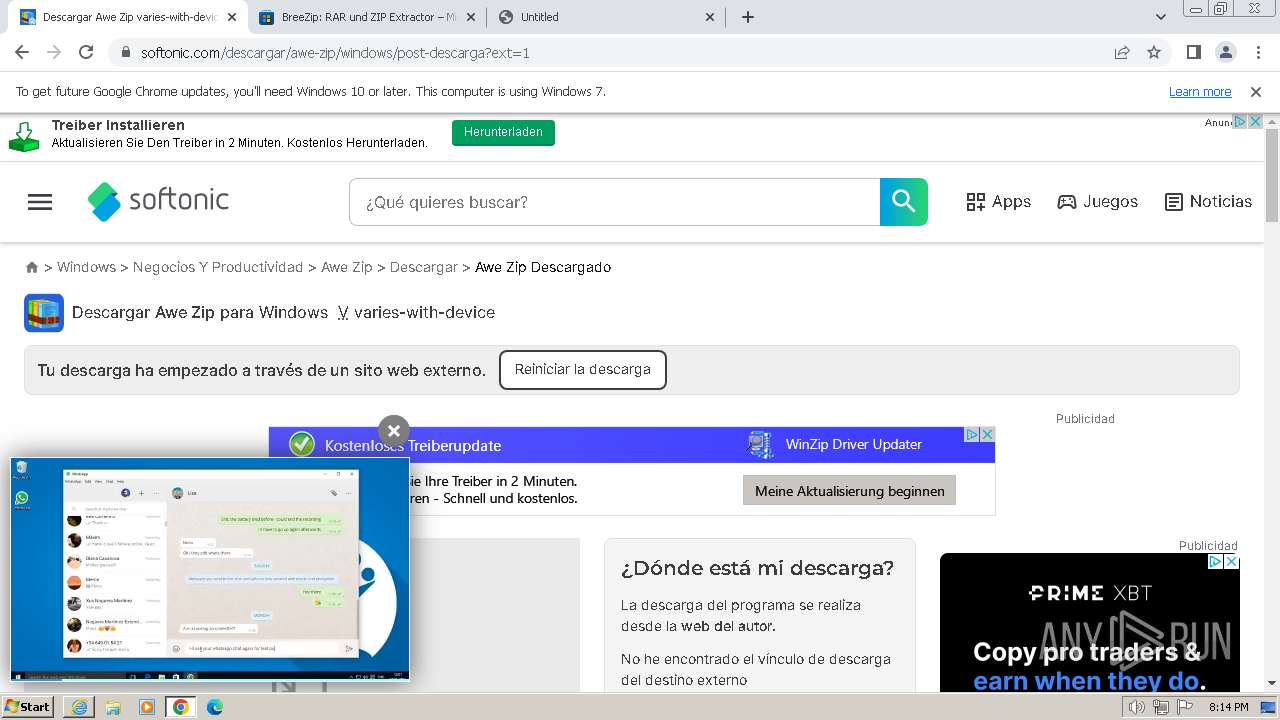Open the share page icon in address bar
The height and width of the screenshot is (720, 1280).
tap(1122, 53)
